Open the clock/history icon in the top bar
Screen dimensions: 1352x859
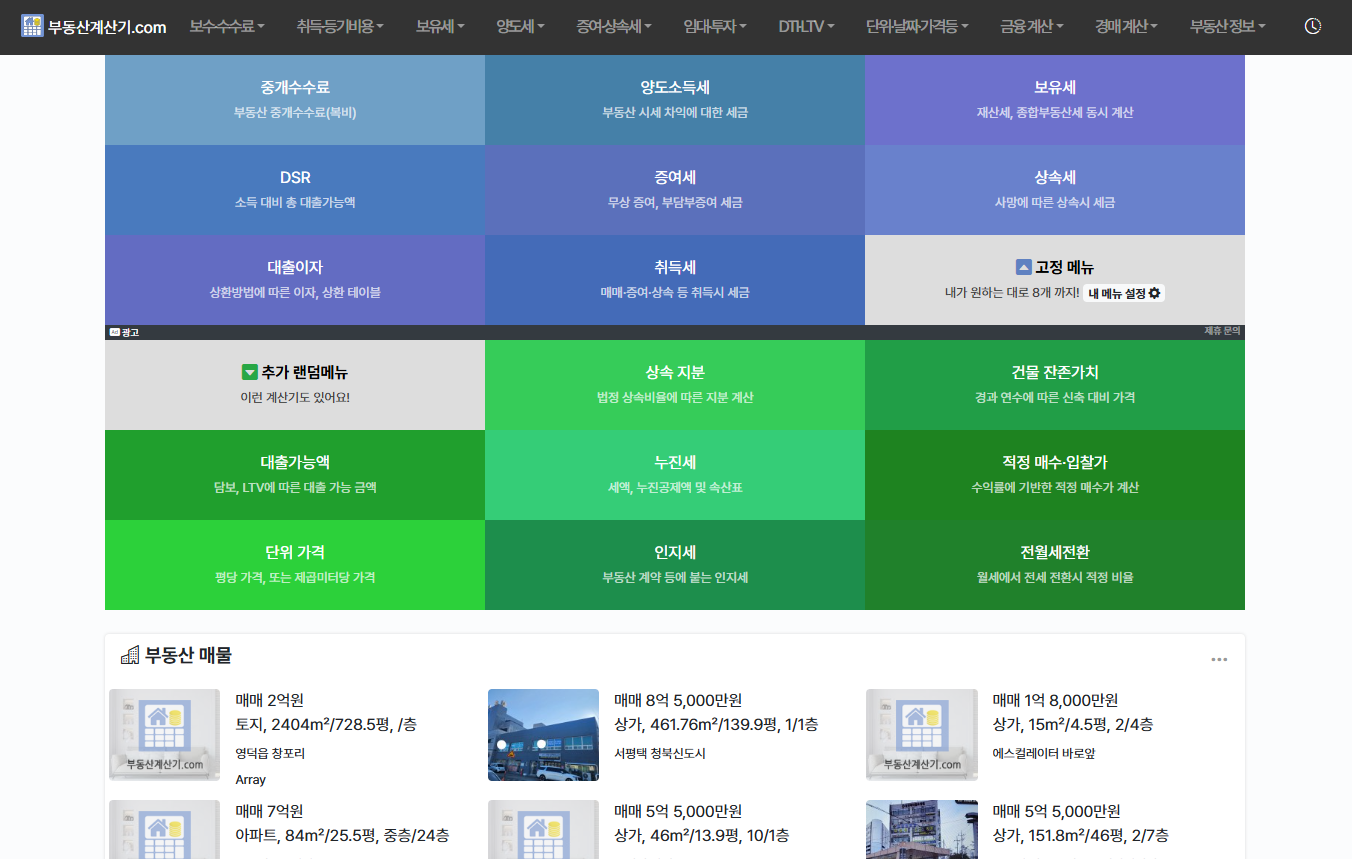click(x=1310, y=27)
